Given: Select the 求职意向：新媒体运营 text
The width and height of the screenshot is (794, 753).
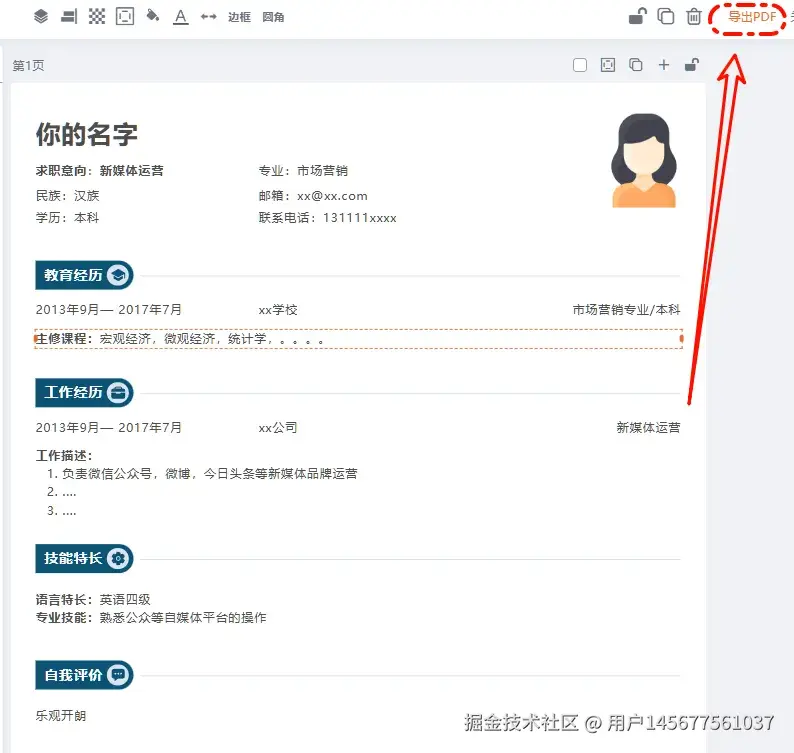Looking at the screenshot, I should (99, 171).
